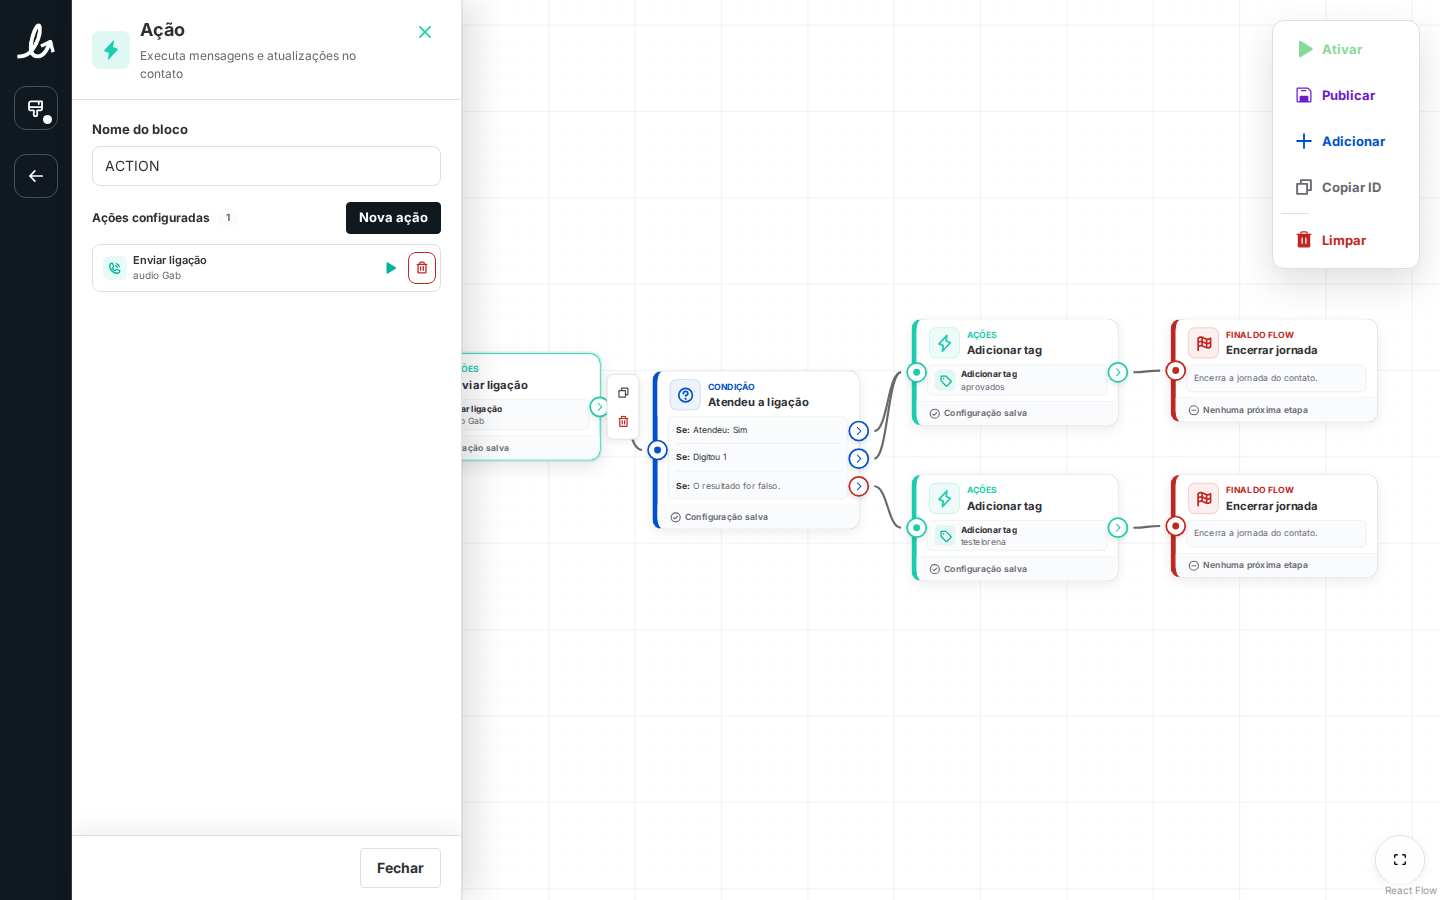Viewport: 1440px width, 900px height.
Task: Click the lightning icon on the aprovados tag node
Action: click(x=944, y=343)
